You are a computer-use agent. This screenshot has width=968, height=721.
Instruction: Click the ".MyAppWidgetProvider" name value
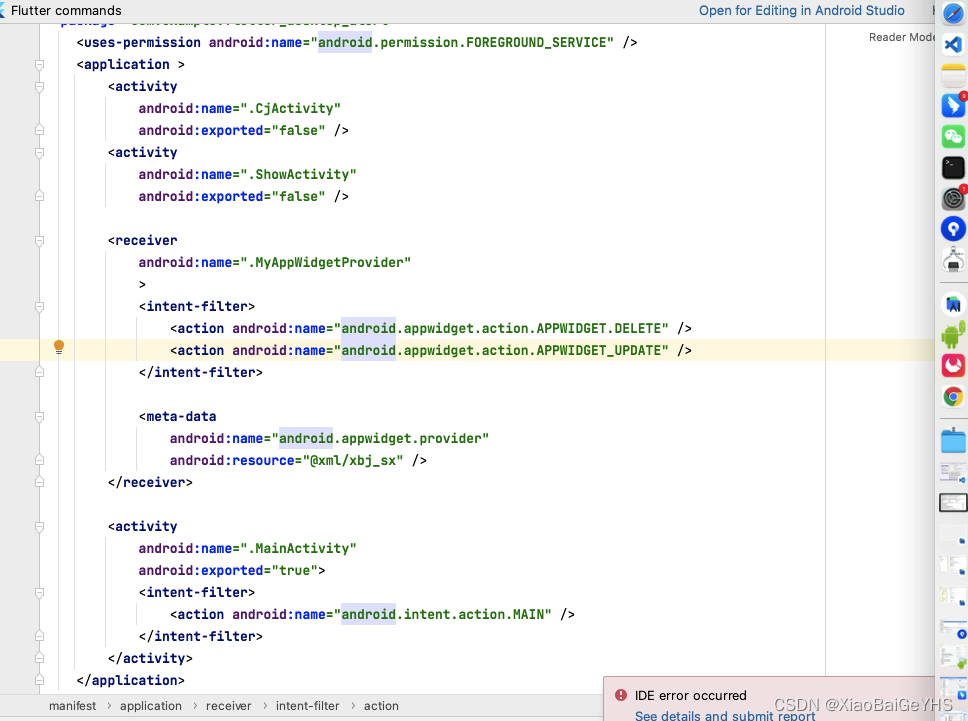325,262
